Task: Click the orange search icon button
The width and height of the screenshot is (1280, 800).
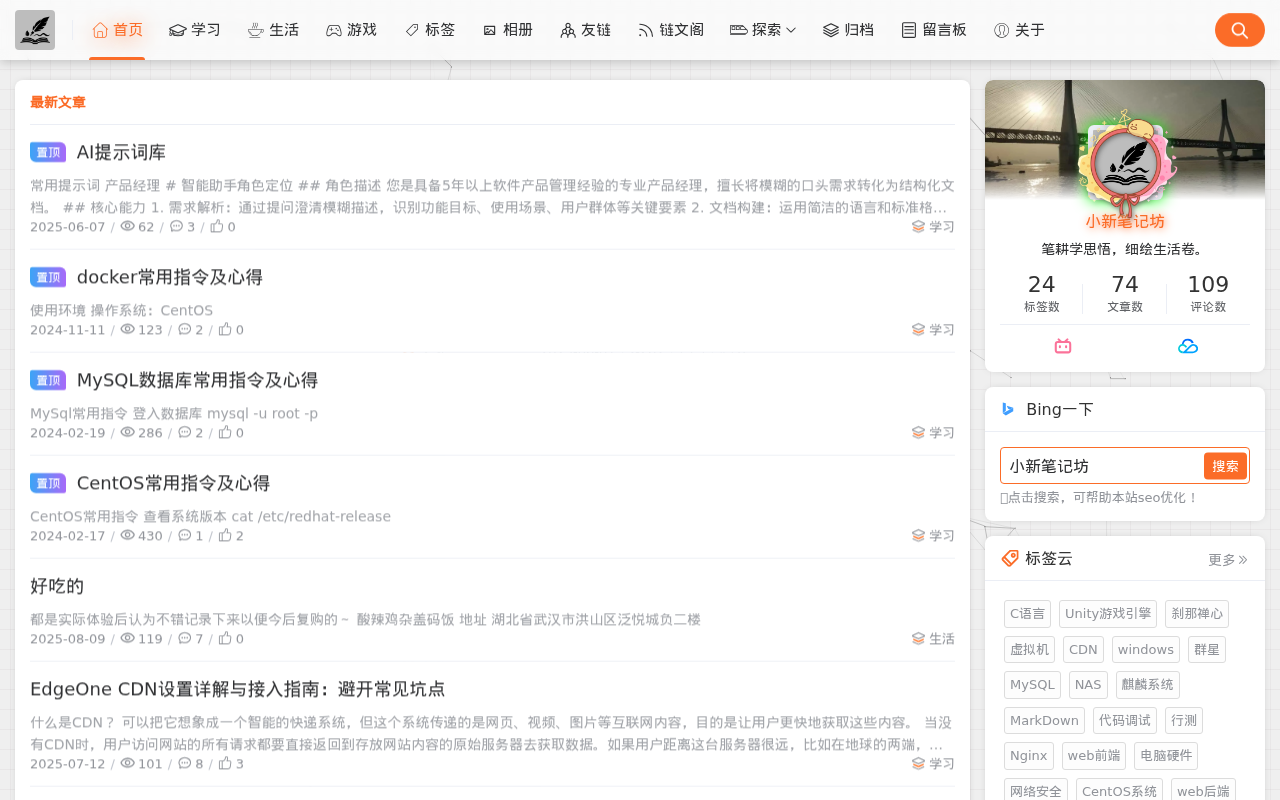Action: pyautogui.click(x=1239, y=30)
